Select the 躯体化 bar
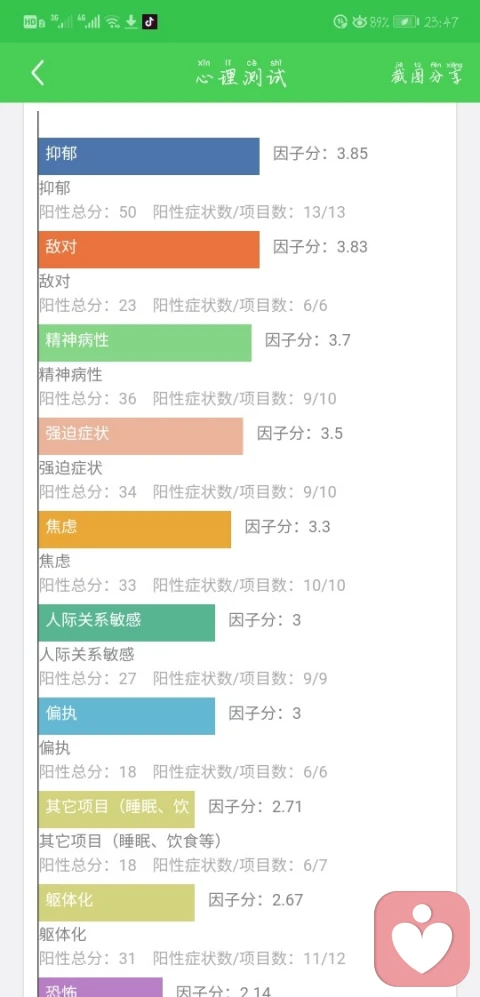Screen dimensions: 480x997 pyautogui.click(x=116, y=902)
